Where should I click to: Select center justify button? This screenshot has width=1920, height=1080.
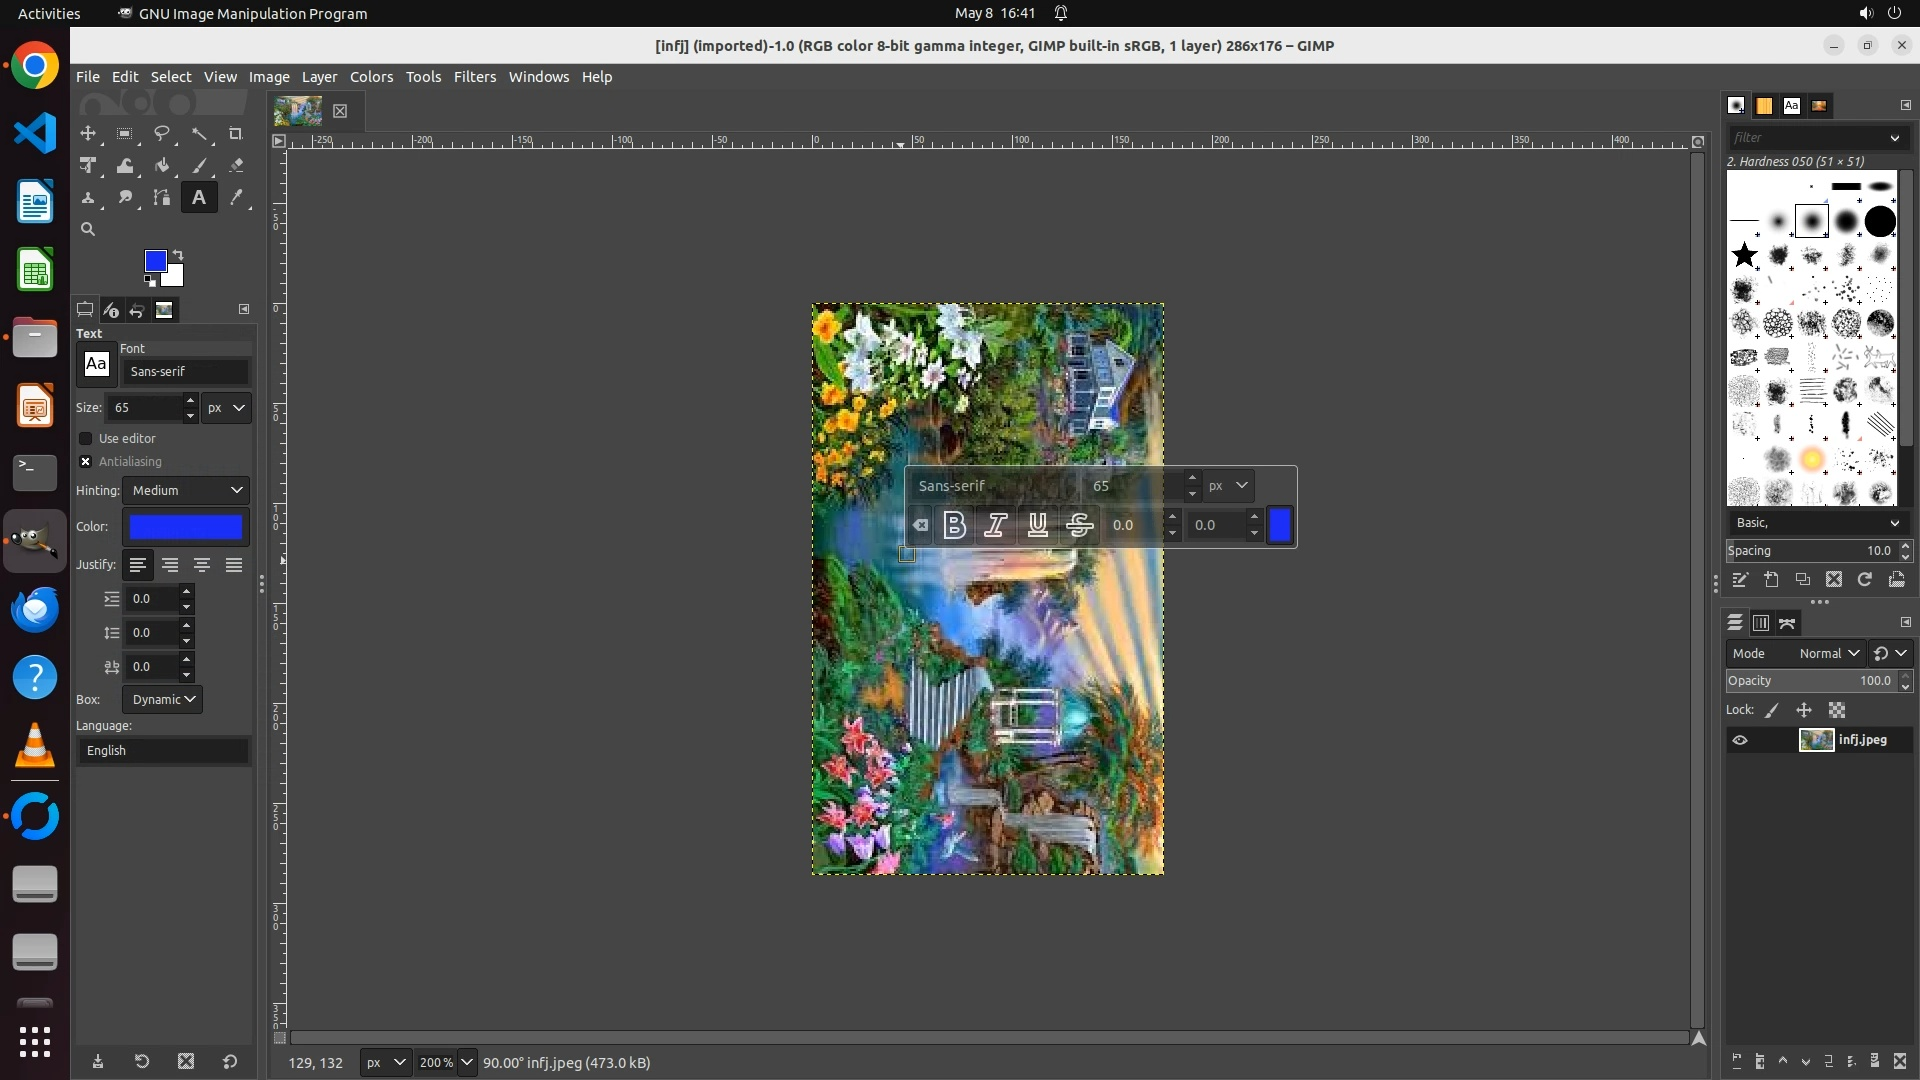click(x=202, y=566)
